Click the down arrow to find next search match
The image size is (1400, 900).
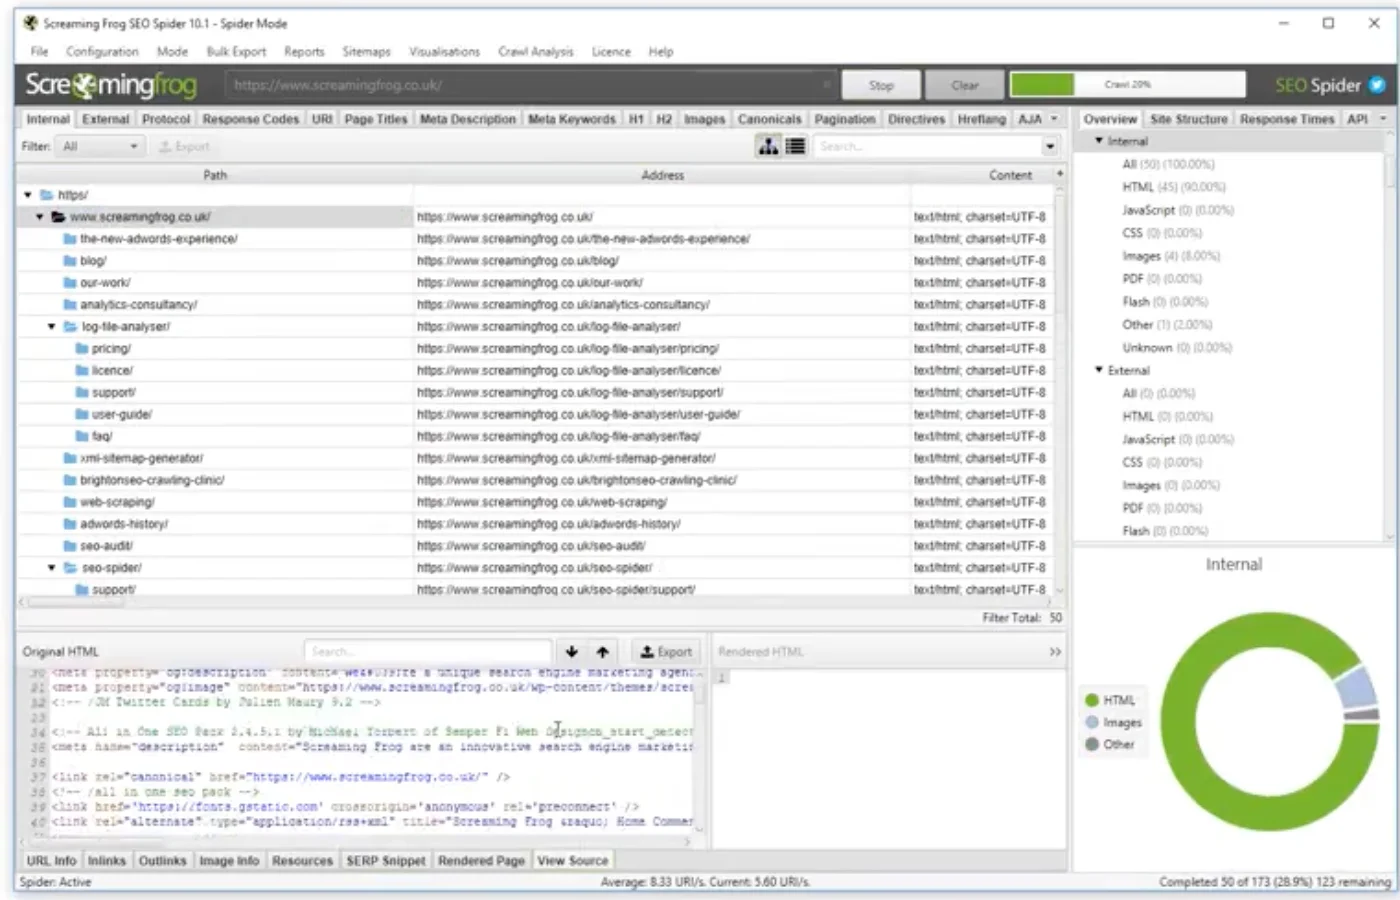click(572, 651)
